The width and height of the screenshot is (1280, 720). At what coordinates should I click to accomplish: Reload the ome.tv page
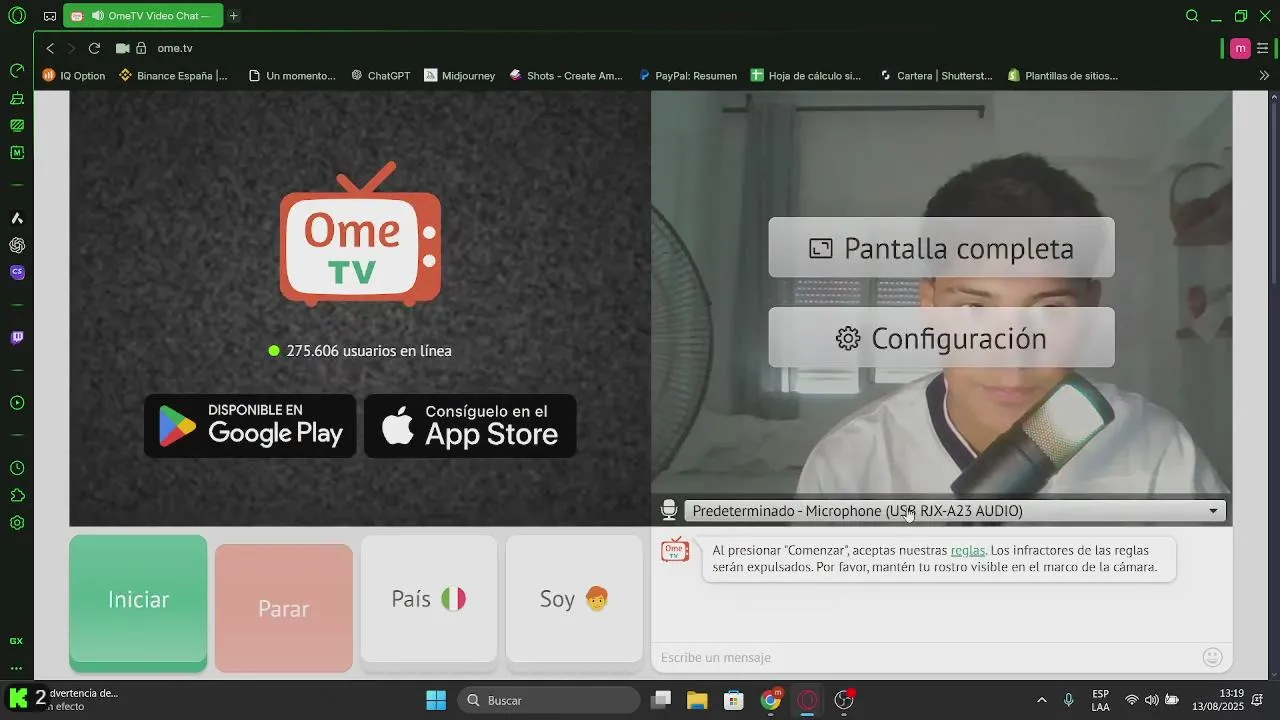coord(94,48)
